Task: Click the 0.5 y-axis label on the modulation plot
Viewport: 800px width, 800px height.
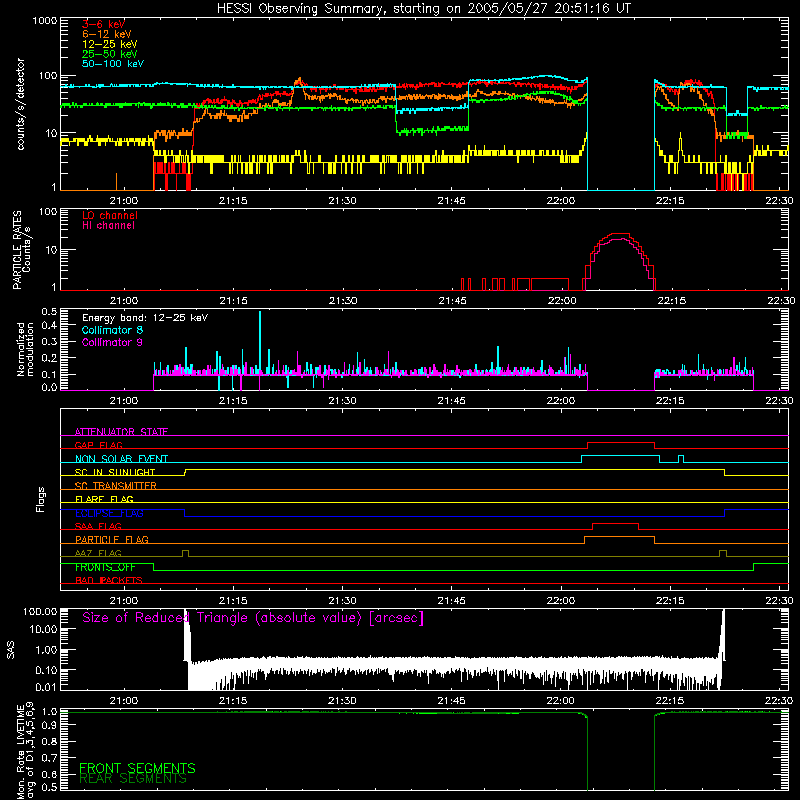Action: coord(49,312)
